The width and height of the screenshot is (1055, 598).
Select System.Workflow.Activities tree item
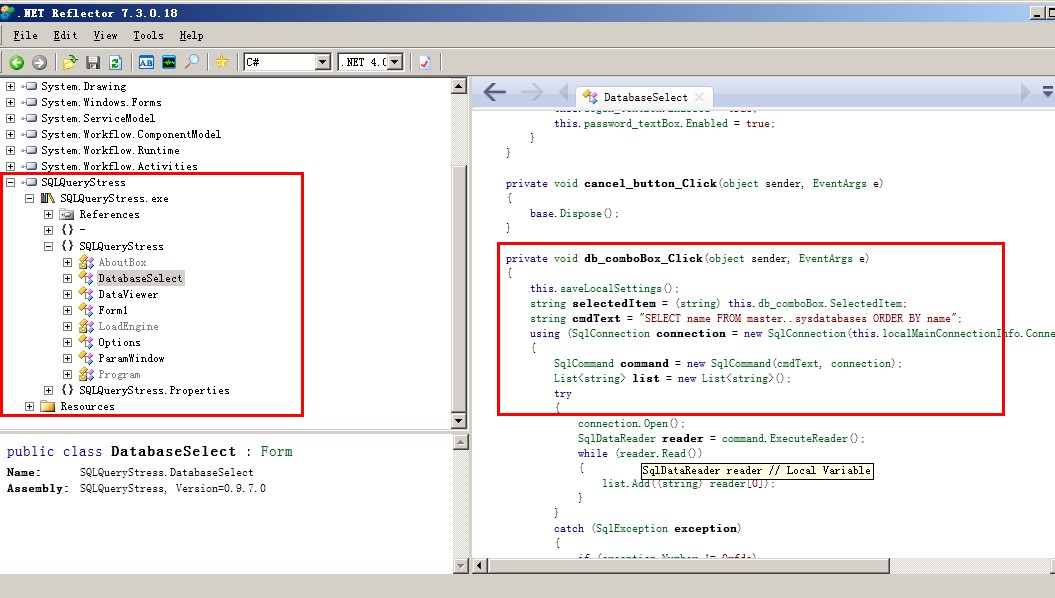click(120, 167)
